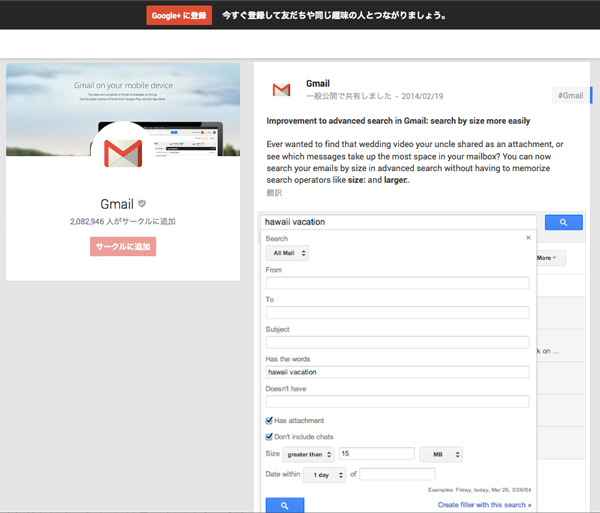Open Create filter with this search link
600x513 pixels.
[x=484, y=505]
